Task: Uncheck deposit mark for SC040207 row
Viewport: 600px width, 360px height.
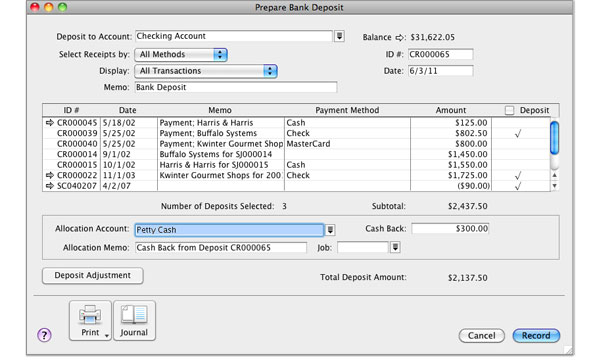Action: (518, 186)
